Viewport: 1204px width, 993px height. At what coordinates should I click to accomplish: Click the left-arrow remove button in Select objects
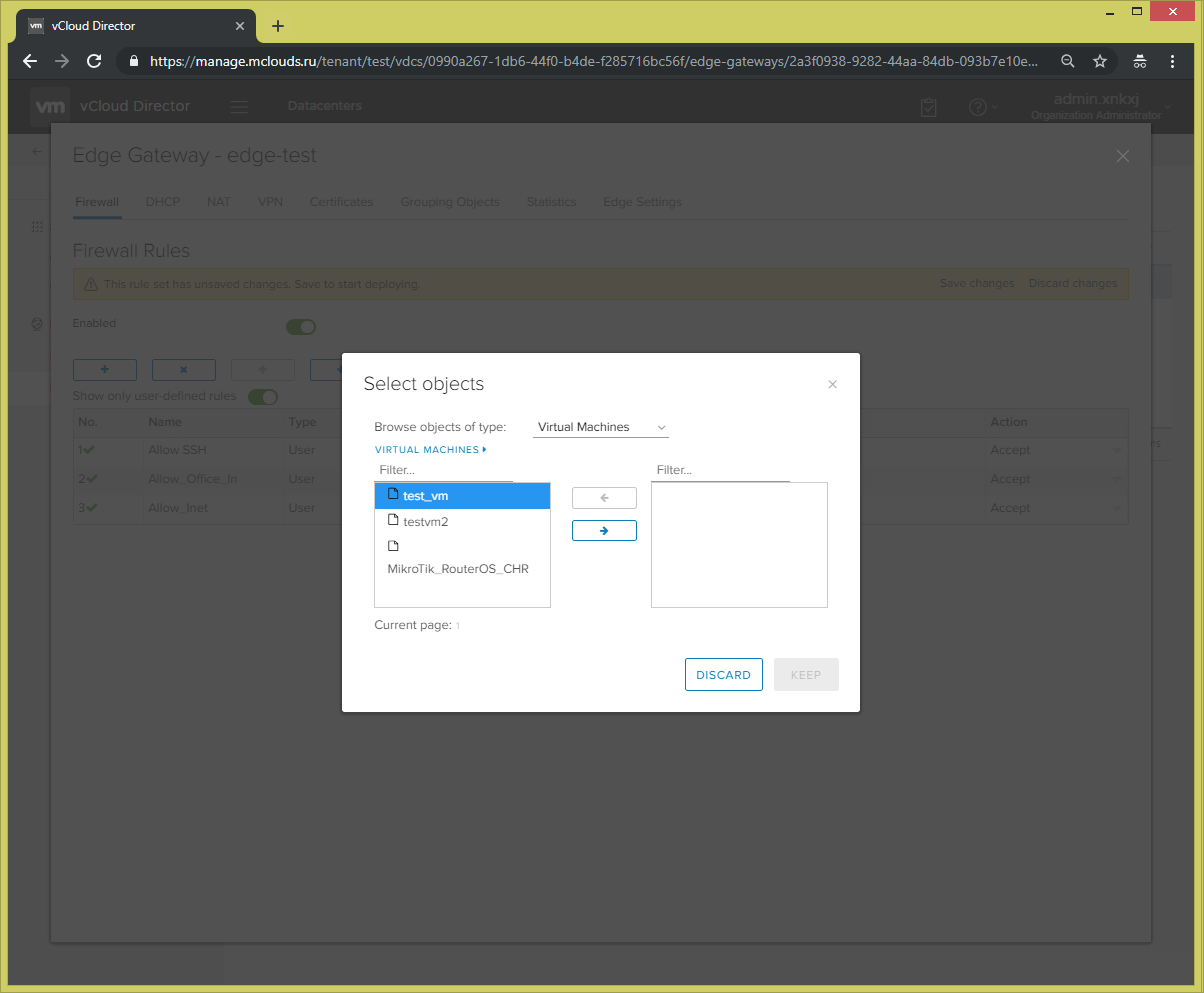604,498
